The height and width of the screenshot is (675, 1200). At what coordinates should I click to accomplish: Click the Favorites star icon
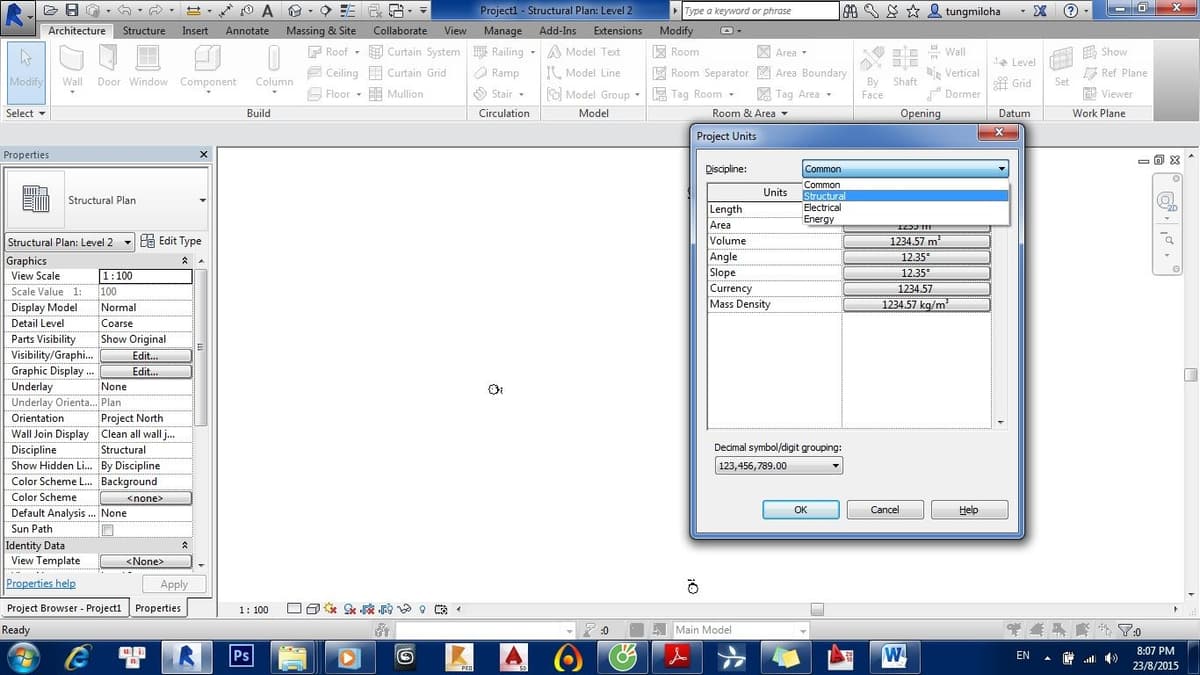913,10
